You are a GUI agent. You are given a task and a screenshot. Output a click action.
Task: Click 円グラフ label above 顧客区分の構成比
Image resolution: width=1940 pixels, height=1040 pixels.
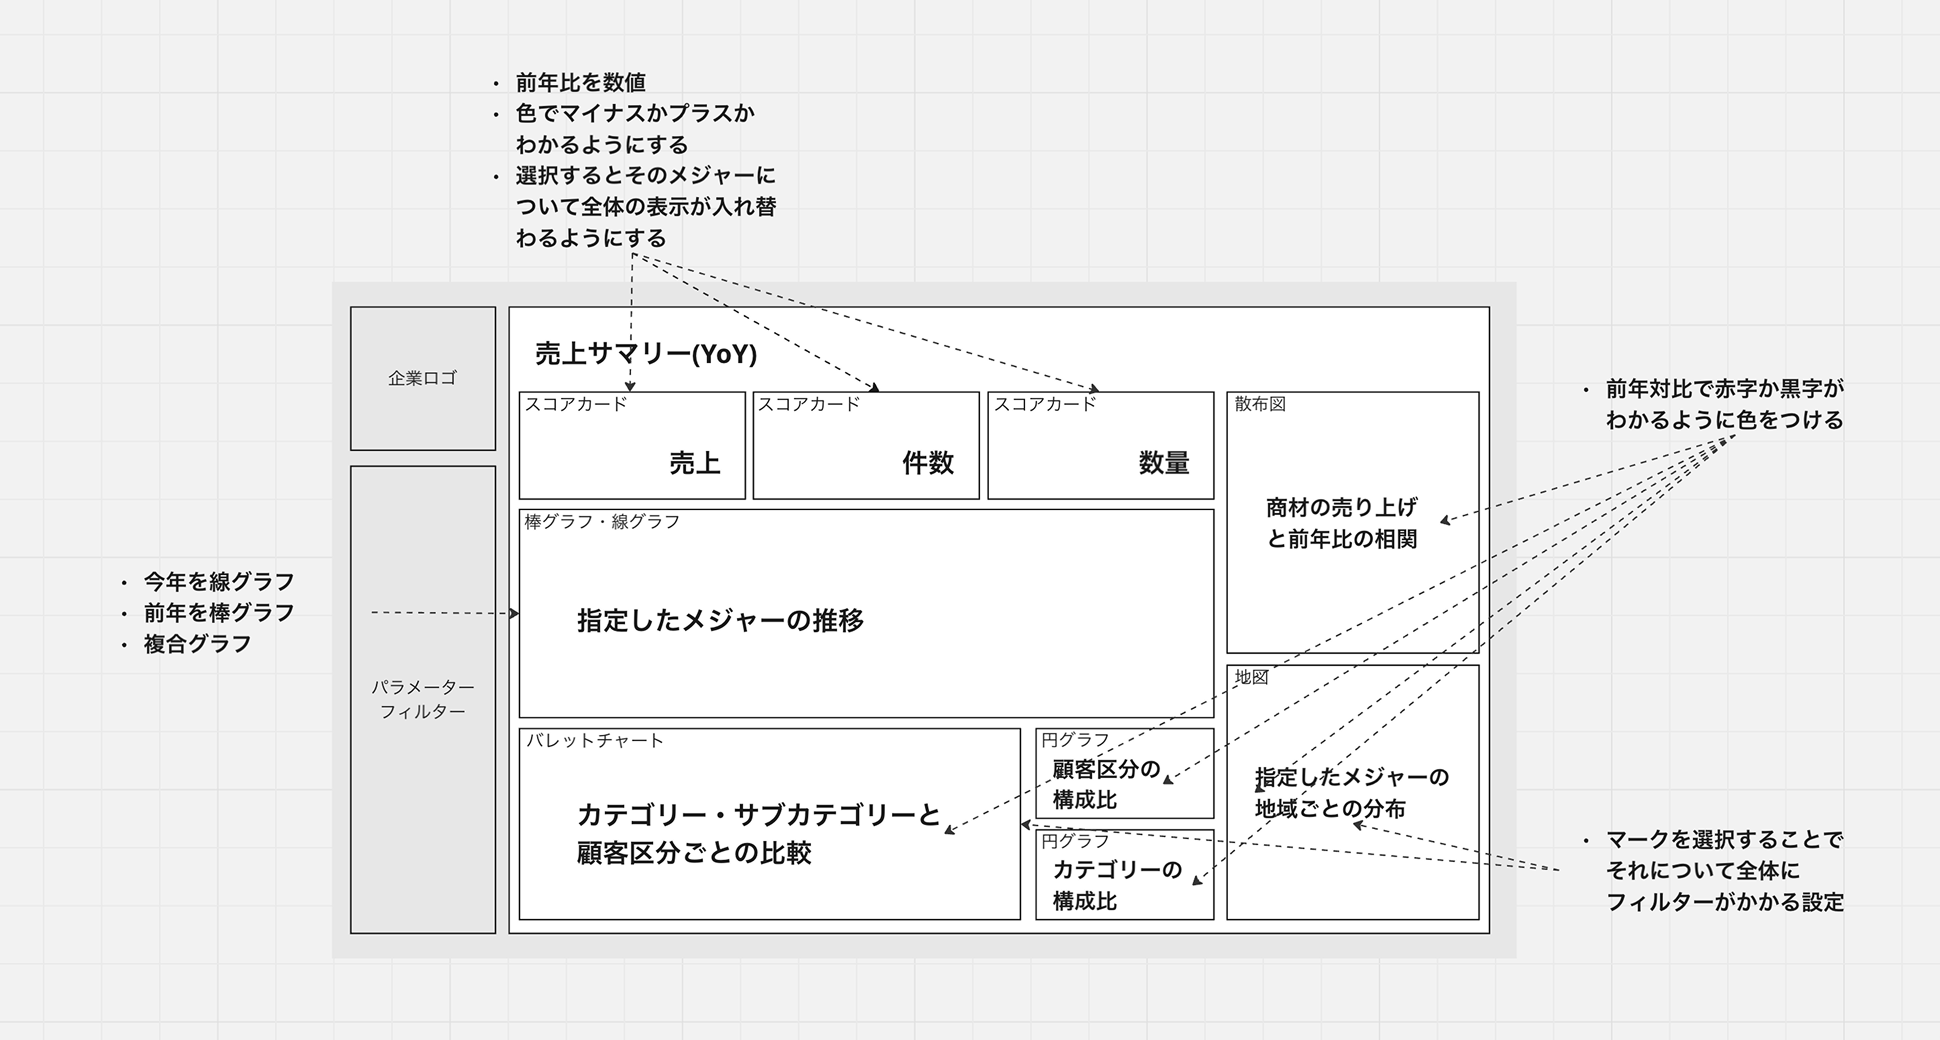[x=1076, y=739]
